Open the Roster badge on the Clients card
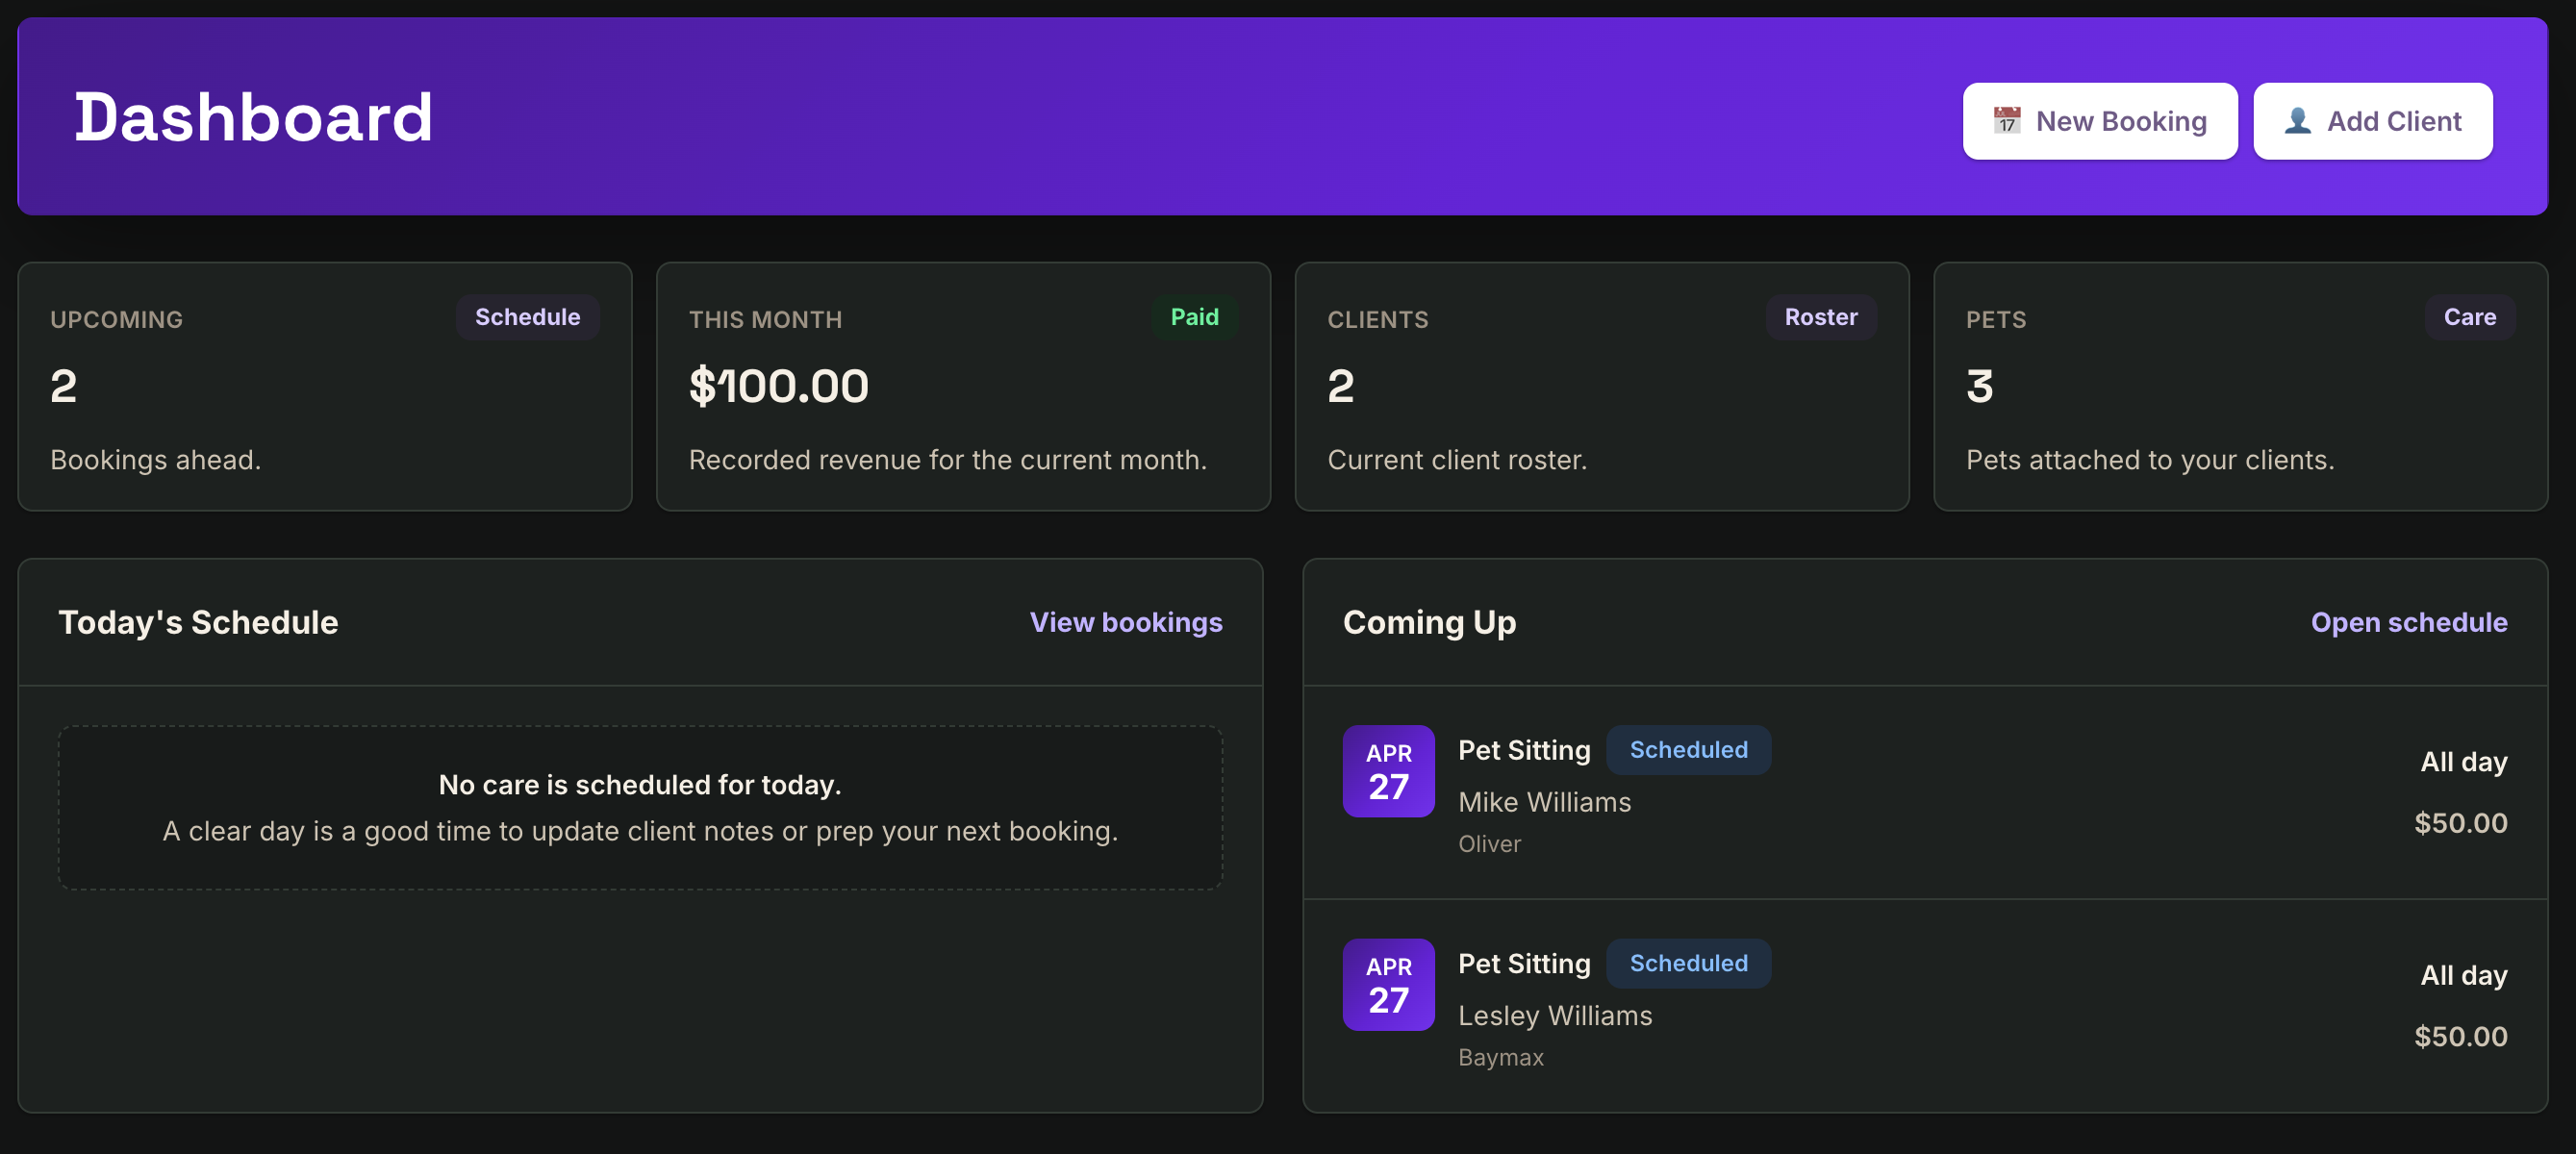The width and height of the screenshot is (2576, 1154). [x=1821, y=317]
